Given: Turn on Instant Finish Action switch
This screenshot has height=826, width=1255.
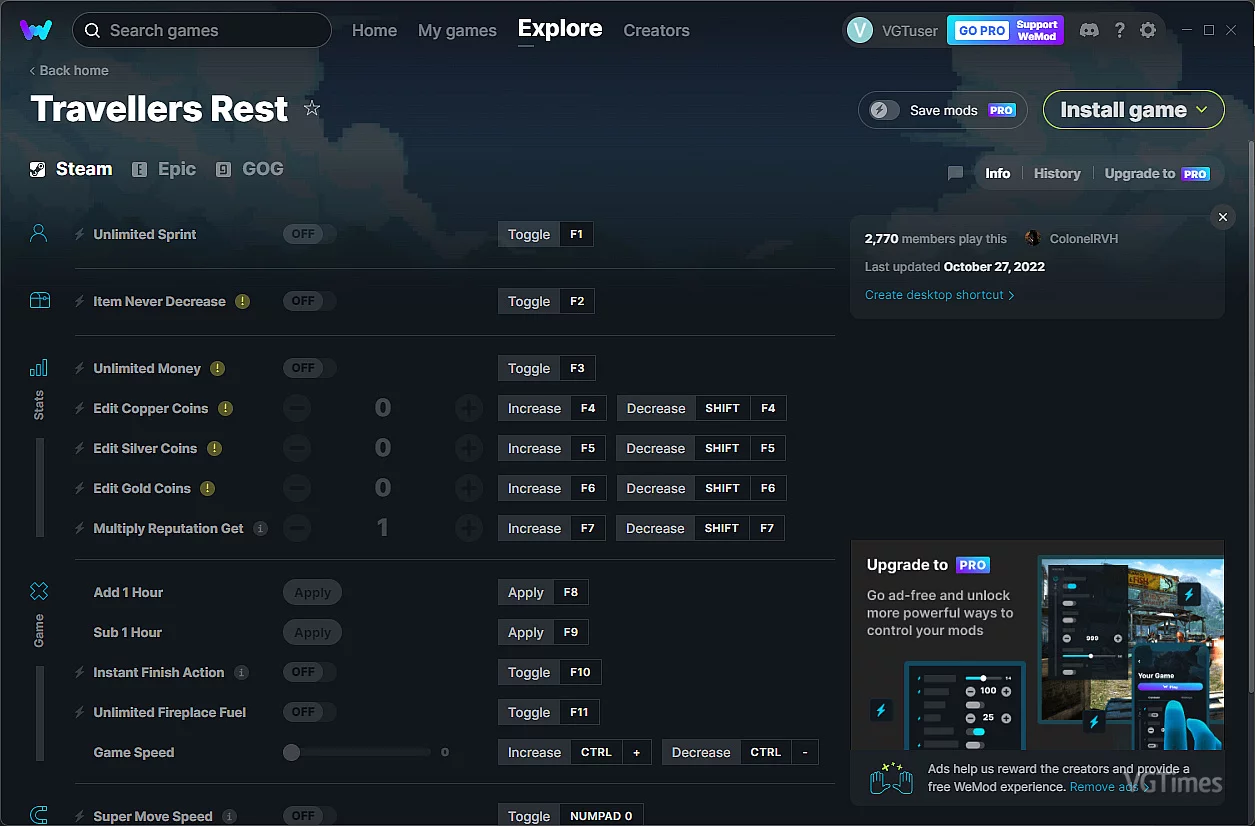Looking at the screenshot, I should (309, 672).
